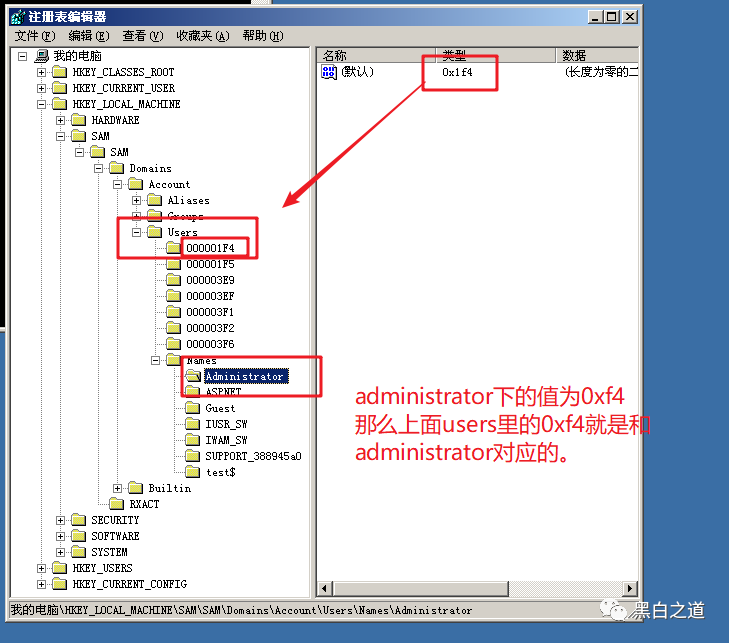Image resolution: width=729 pixels, height=643 pixels.
Task: Click the My Computer icon at tree root
Action: (x=41, y=56)
